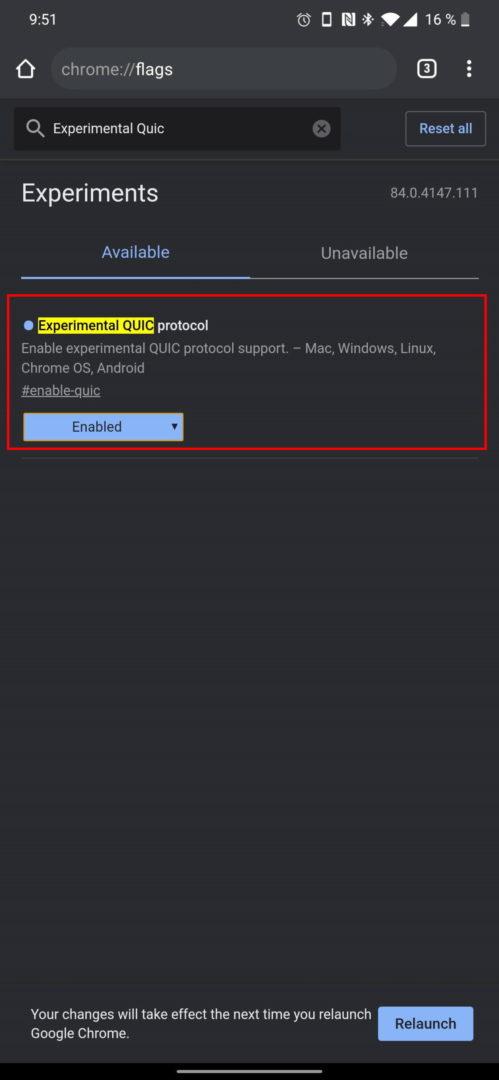499x1080 pixels.
Task: Click the dropdown arrow beside Enabled
Action: click(174, 426)
